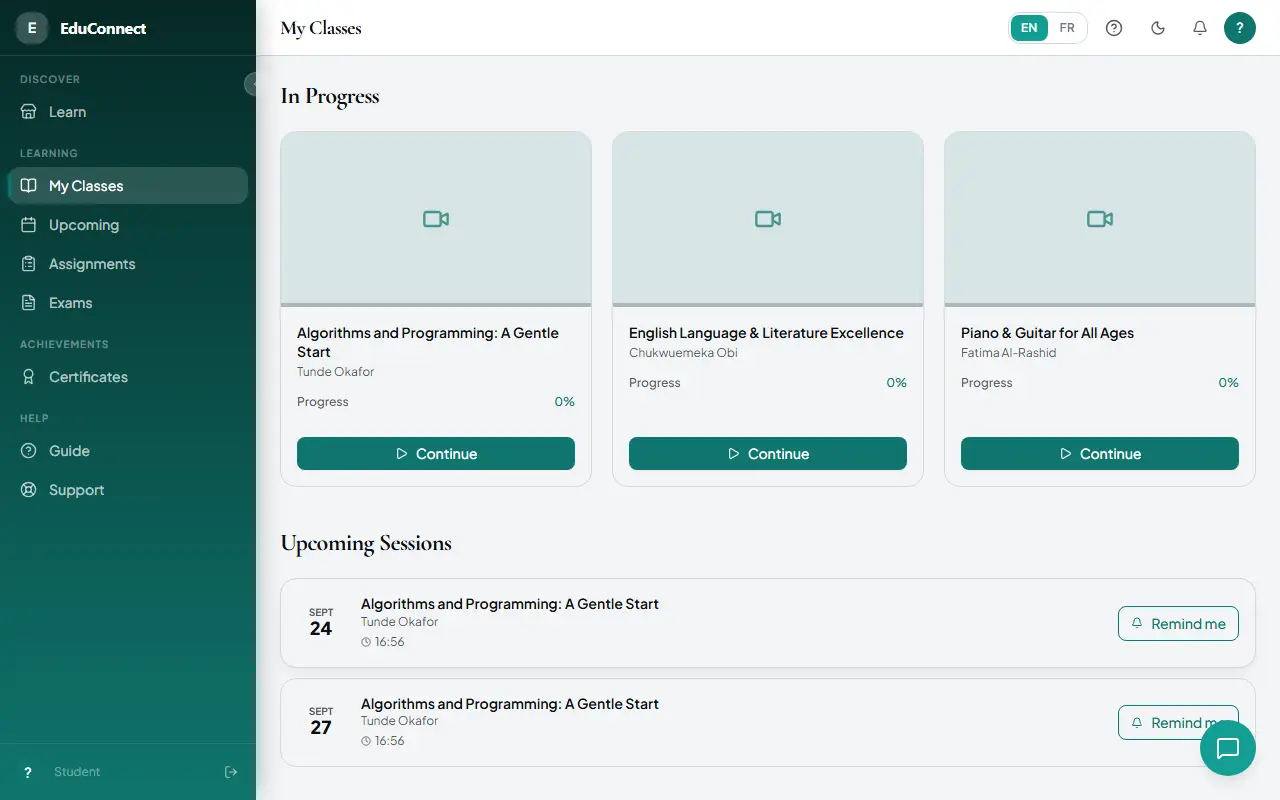The width and height of the screenshot is (1280, 800).
Task: Click the Student label in sidebar footer
Action: click(x=77, y=772)
